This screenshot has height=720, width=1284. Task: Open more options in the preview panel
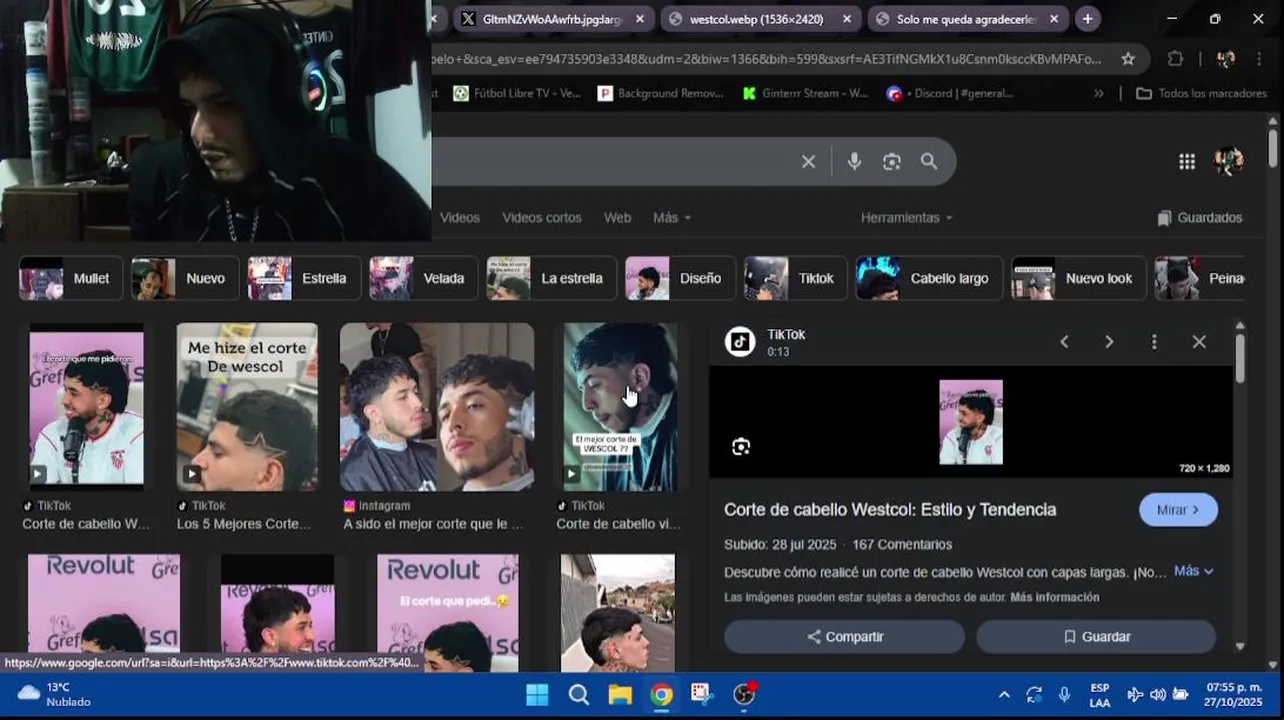coord(1154,342)
